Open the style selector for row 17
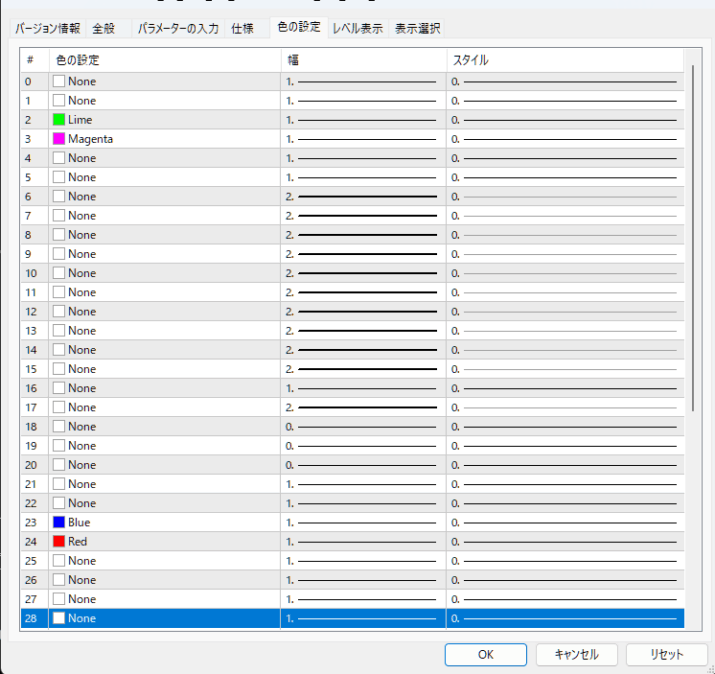Viewport: 715px width, 674px height. point(565,407)
